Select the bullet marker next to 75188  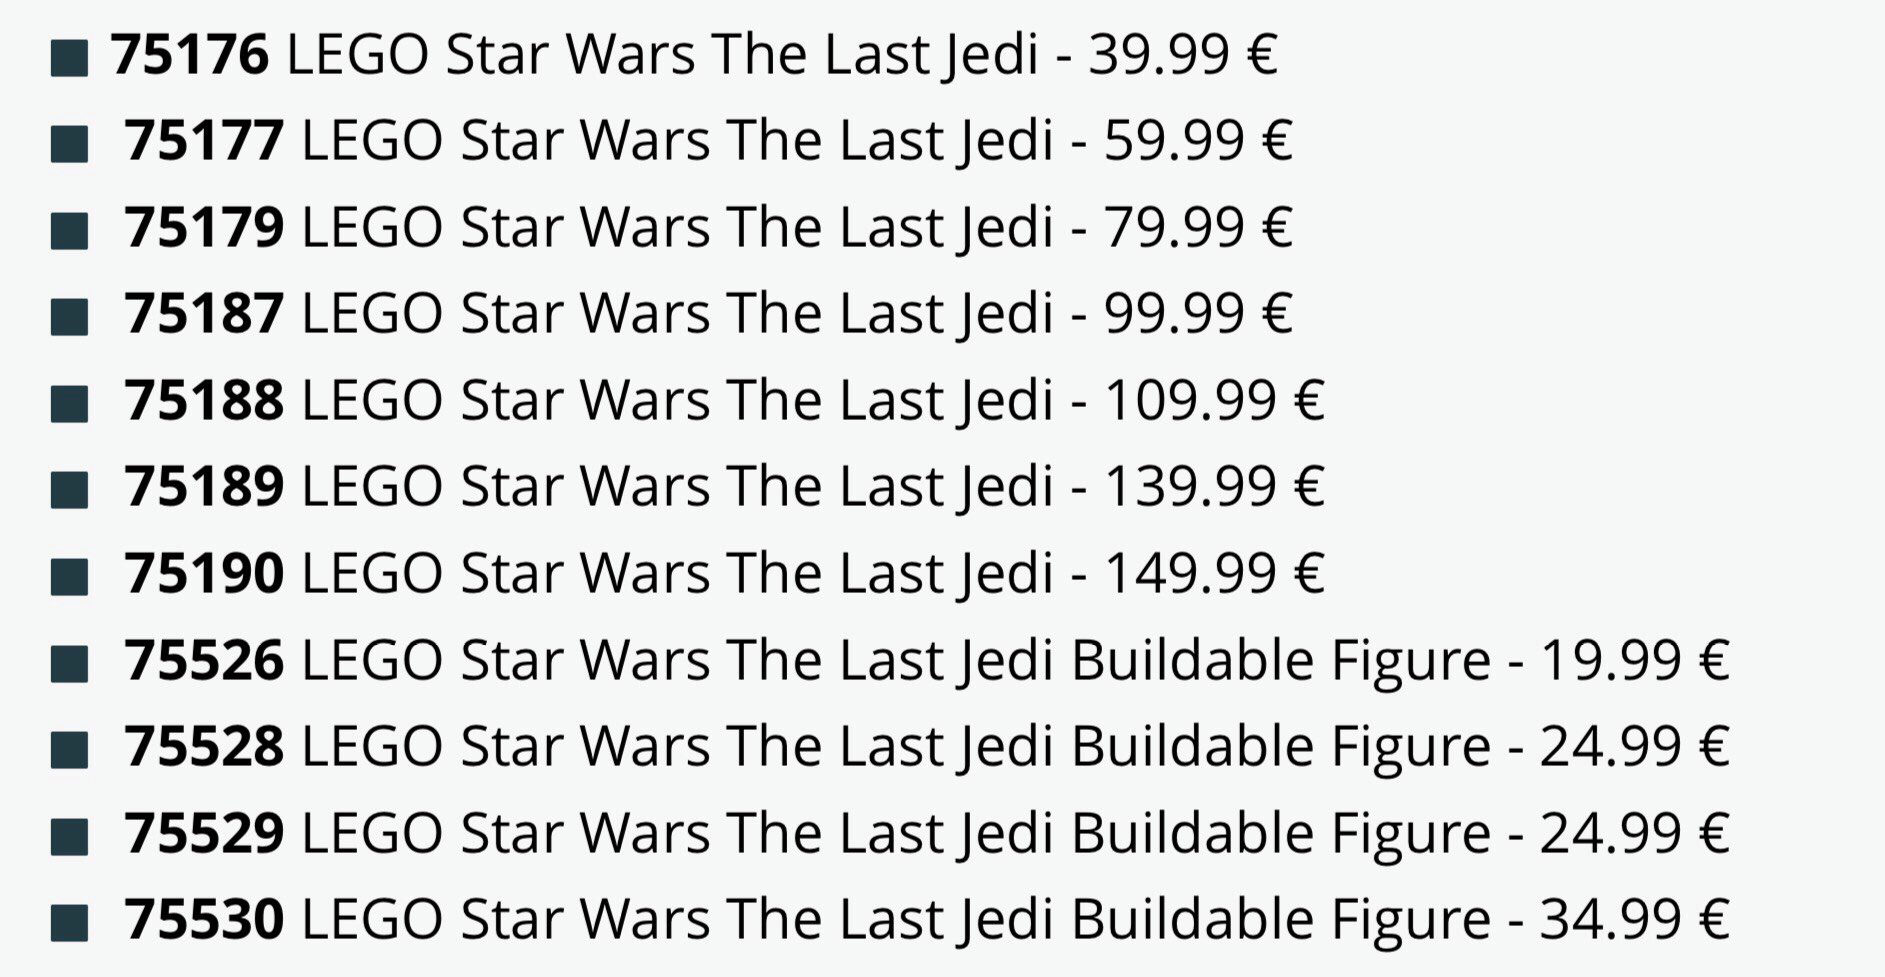click(x=69, y=404)
